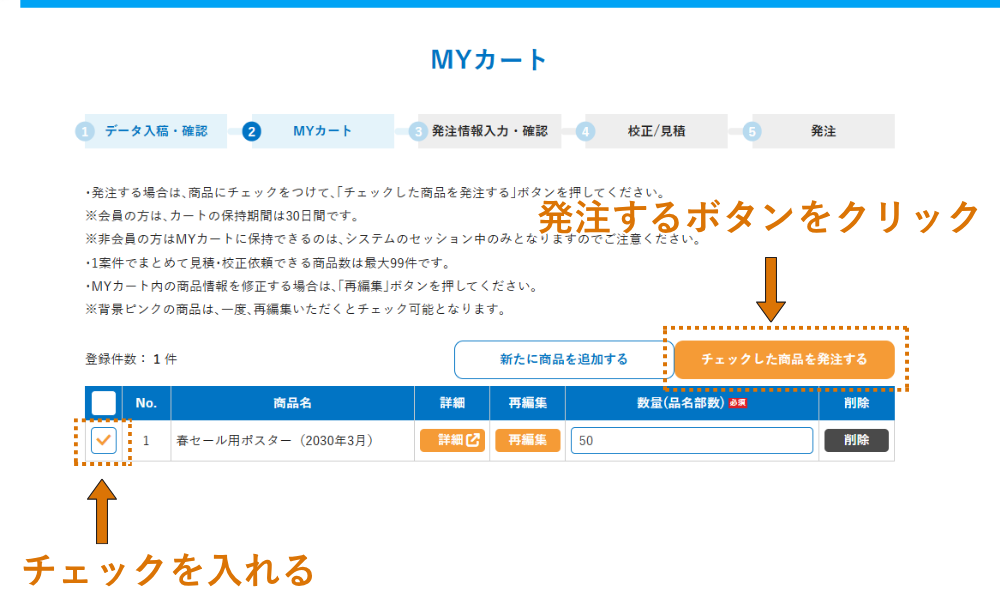Click the 登録件数： 1 件 text
The image size is (1000, 607).
click(131, 360)
